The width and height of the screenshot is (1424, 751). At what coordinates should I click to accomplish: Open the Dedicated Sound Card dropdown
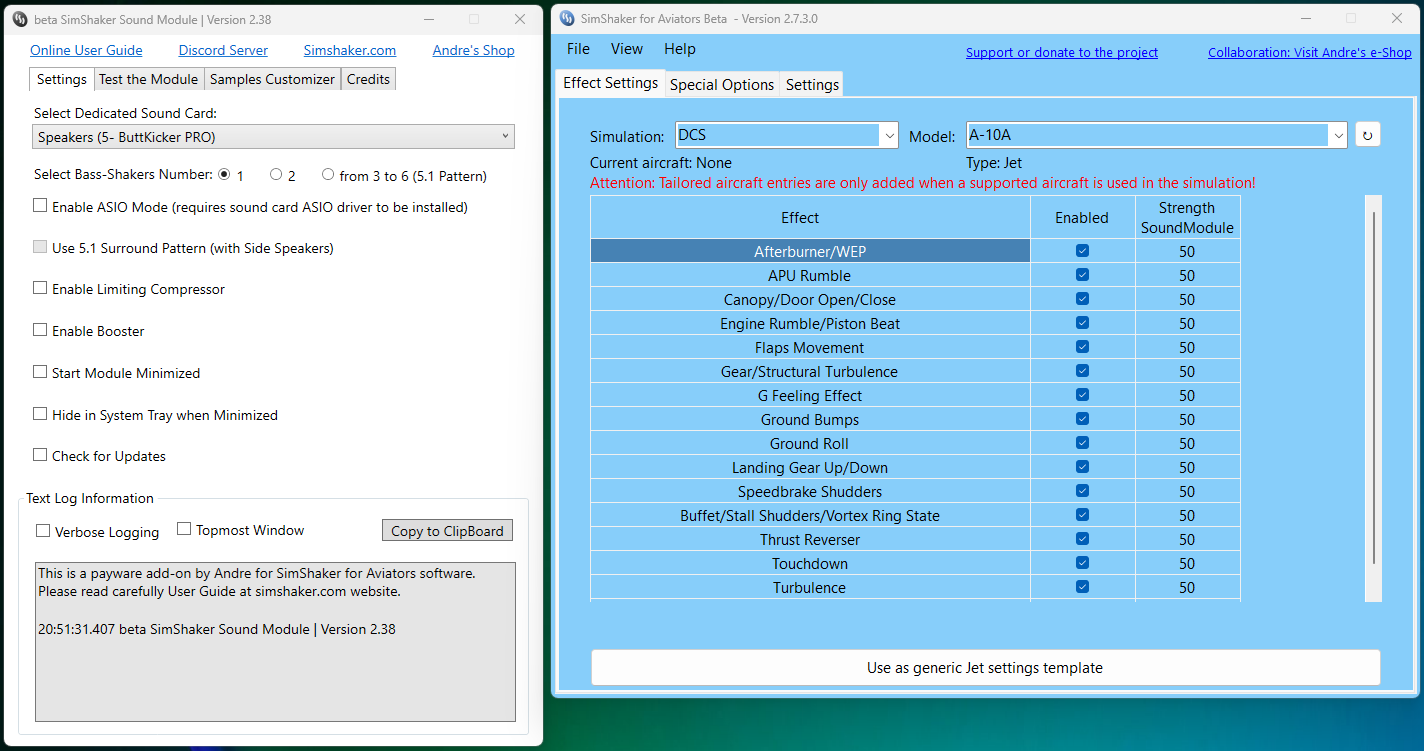click(274, 136)
